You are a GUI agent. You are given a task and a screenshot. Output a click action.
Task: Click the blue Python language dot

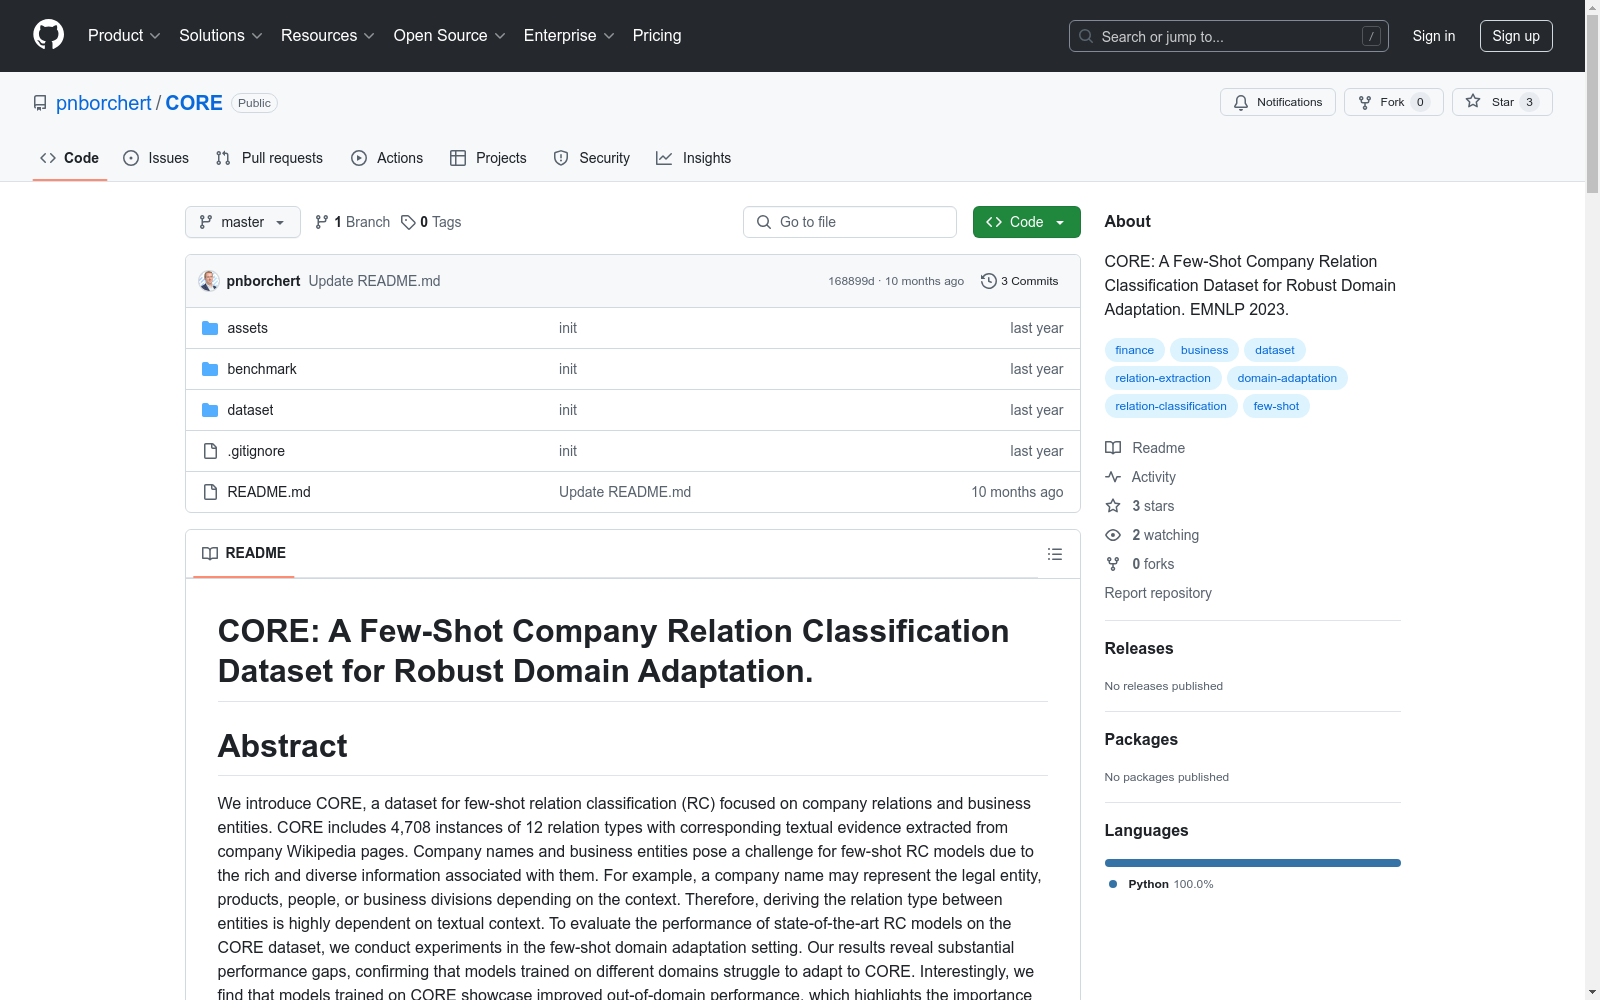pyautogui.click(x=1113, y=884)
